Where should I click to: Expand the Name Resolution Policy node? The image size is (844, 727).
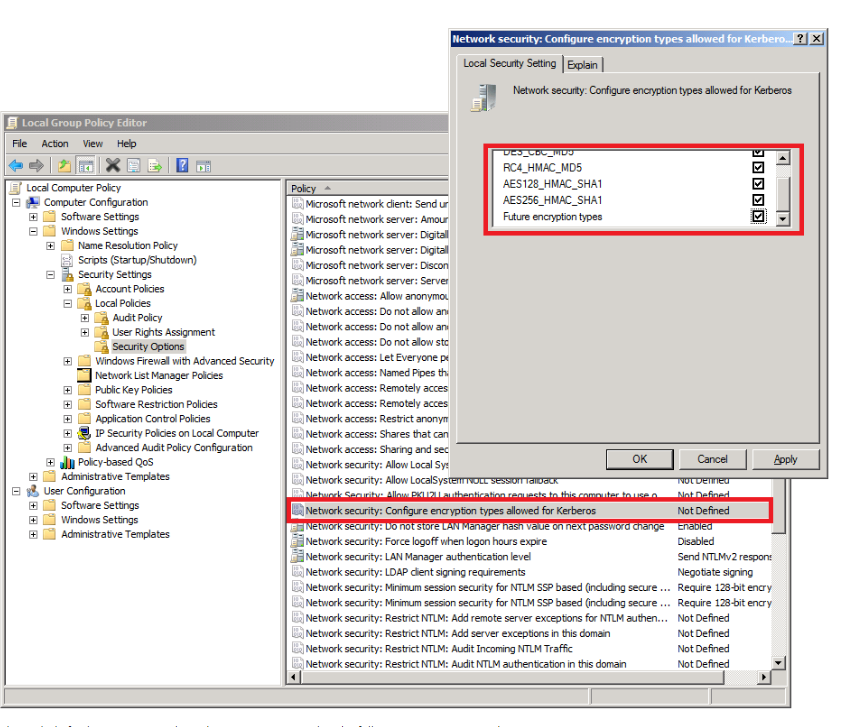pos(51,246)
